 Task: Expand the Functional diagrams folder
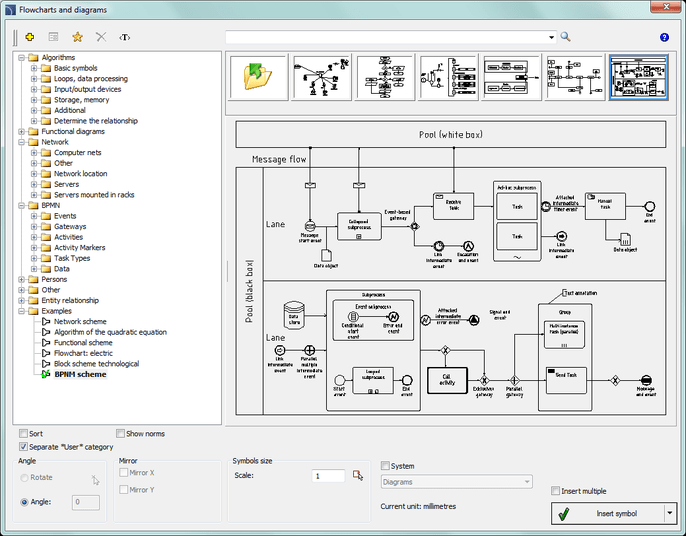(x=21, y=132)
